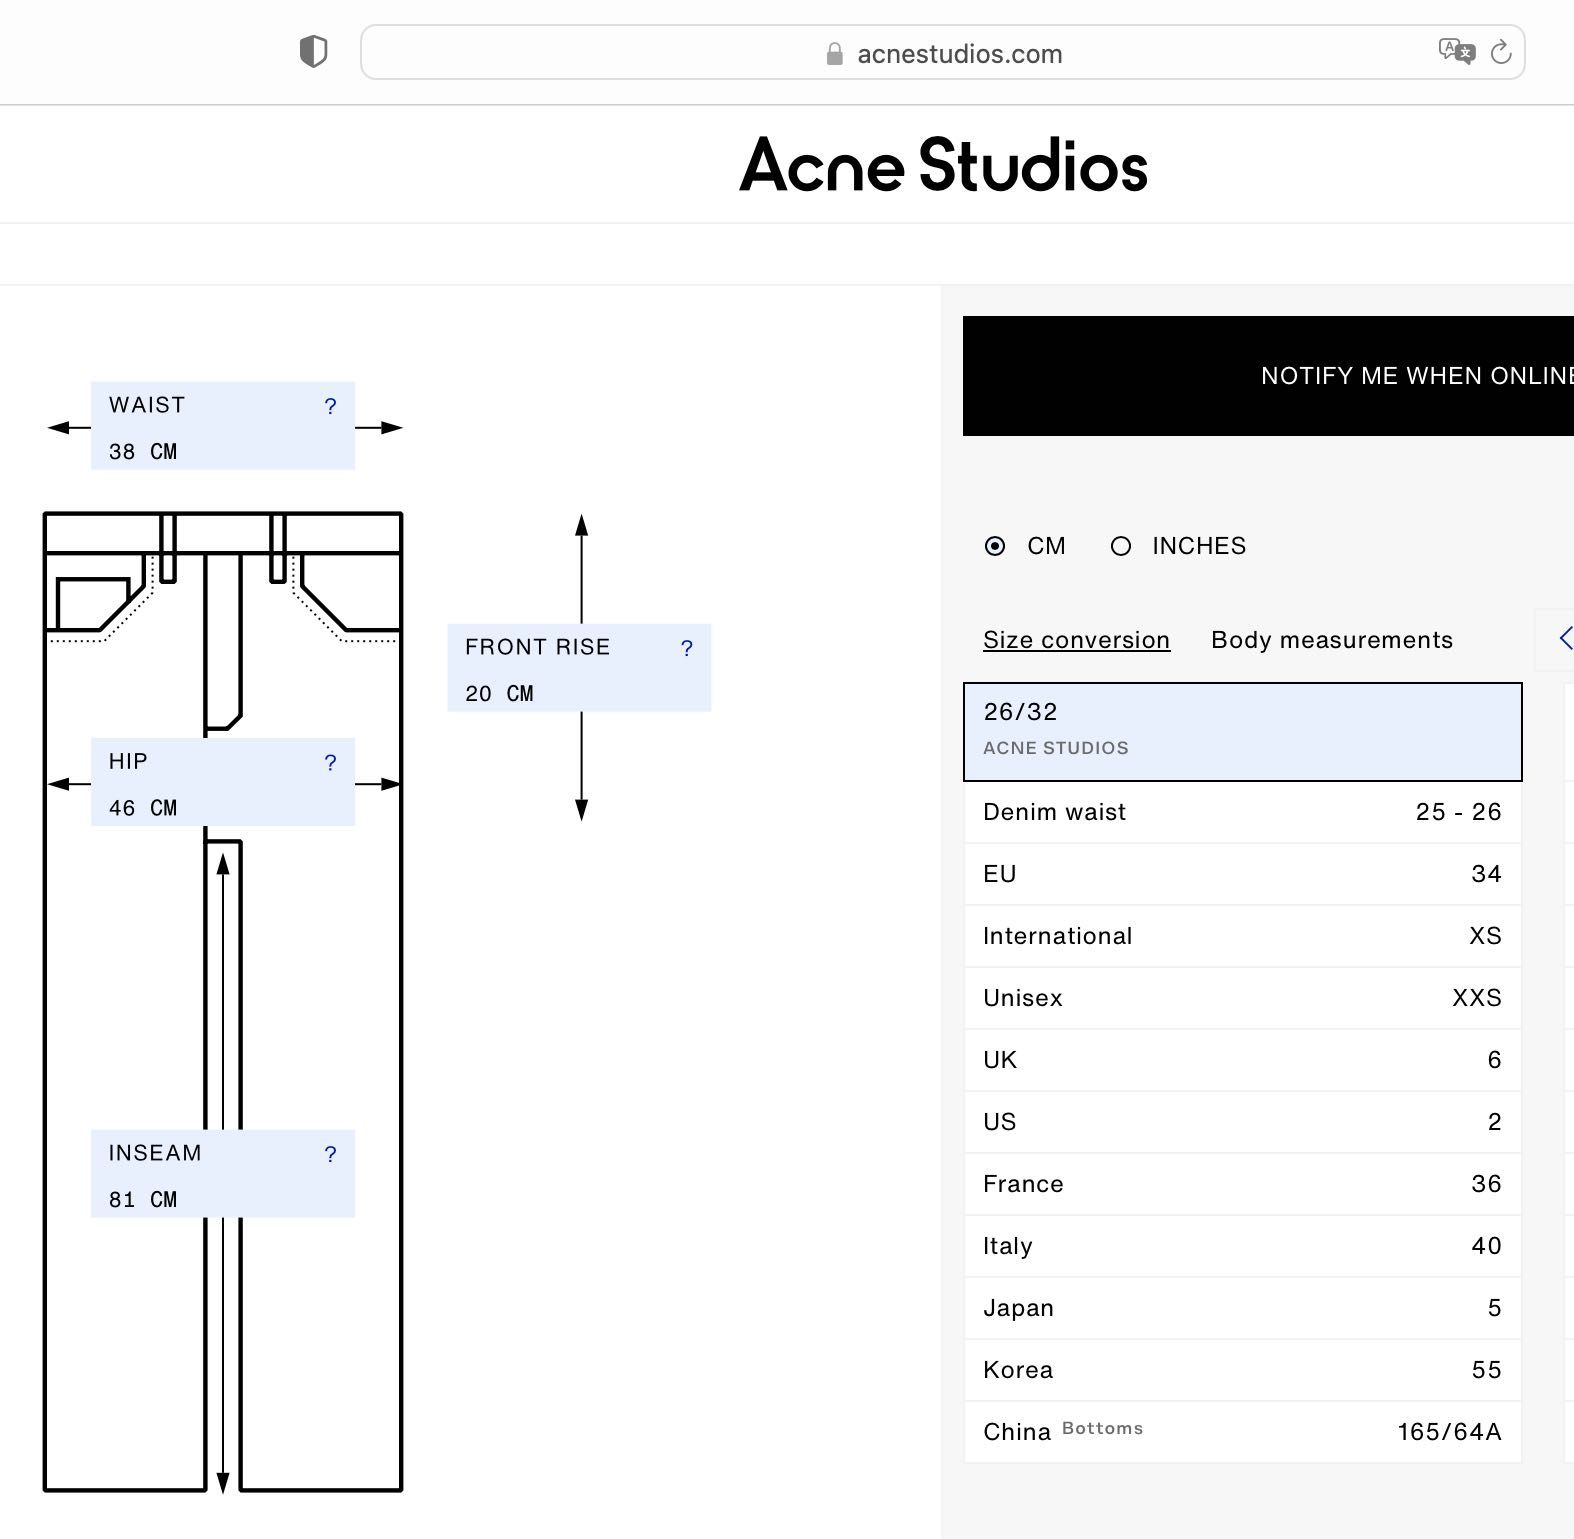Click the Korea 55 size row
Viewport: 1574px width, 1539px height.
tap(1242, 1370)
